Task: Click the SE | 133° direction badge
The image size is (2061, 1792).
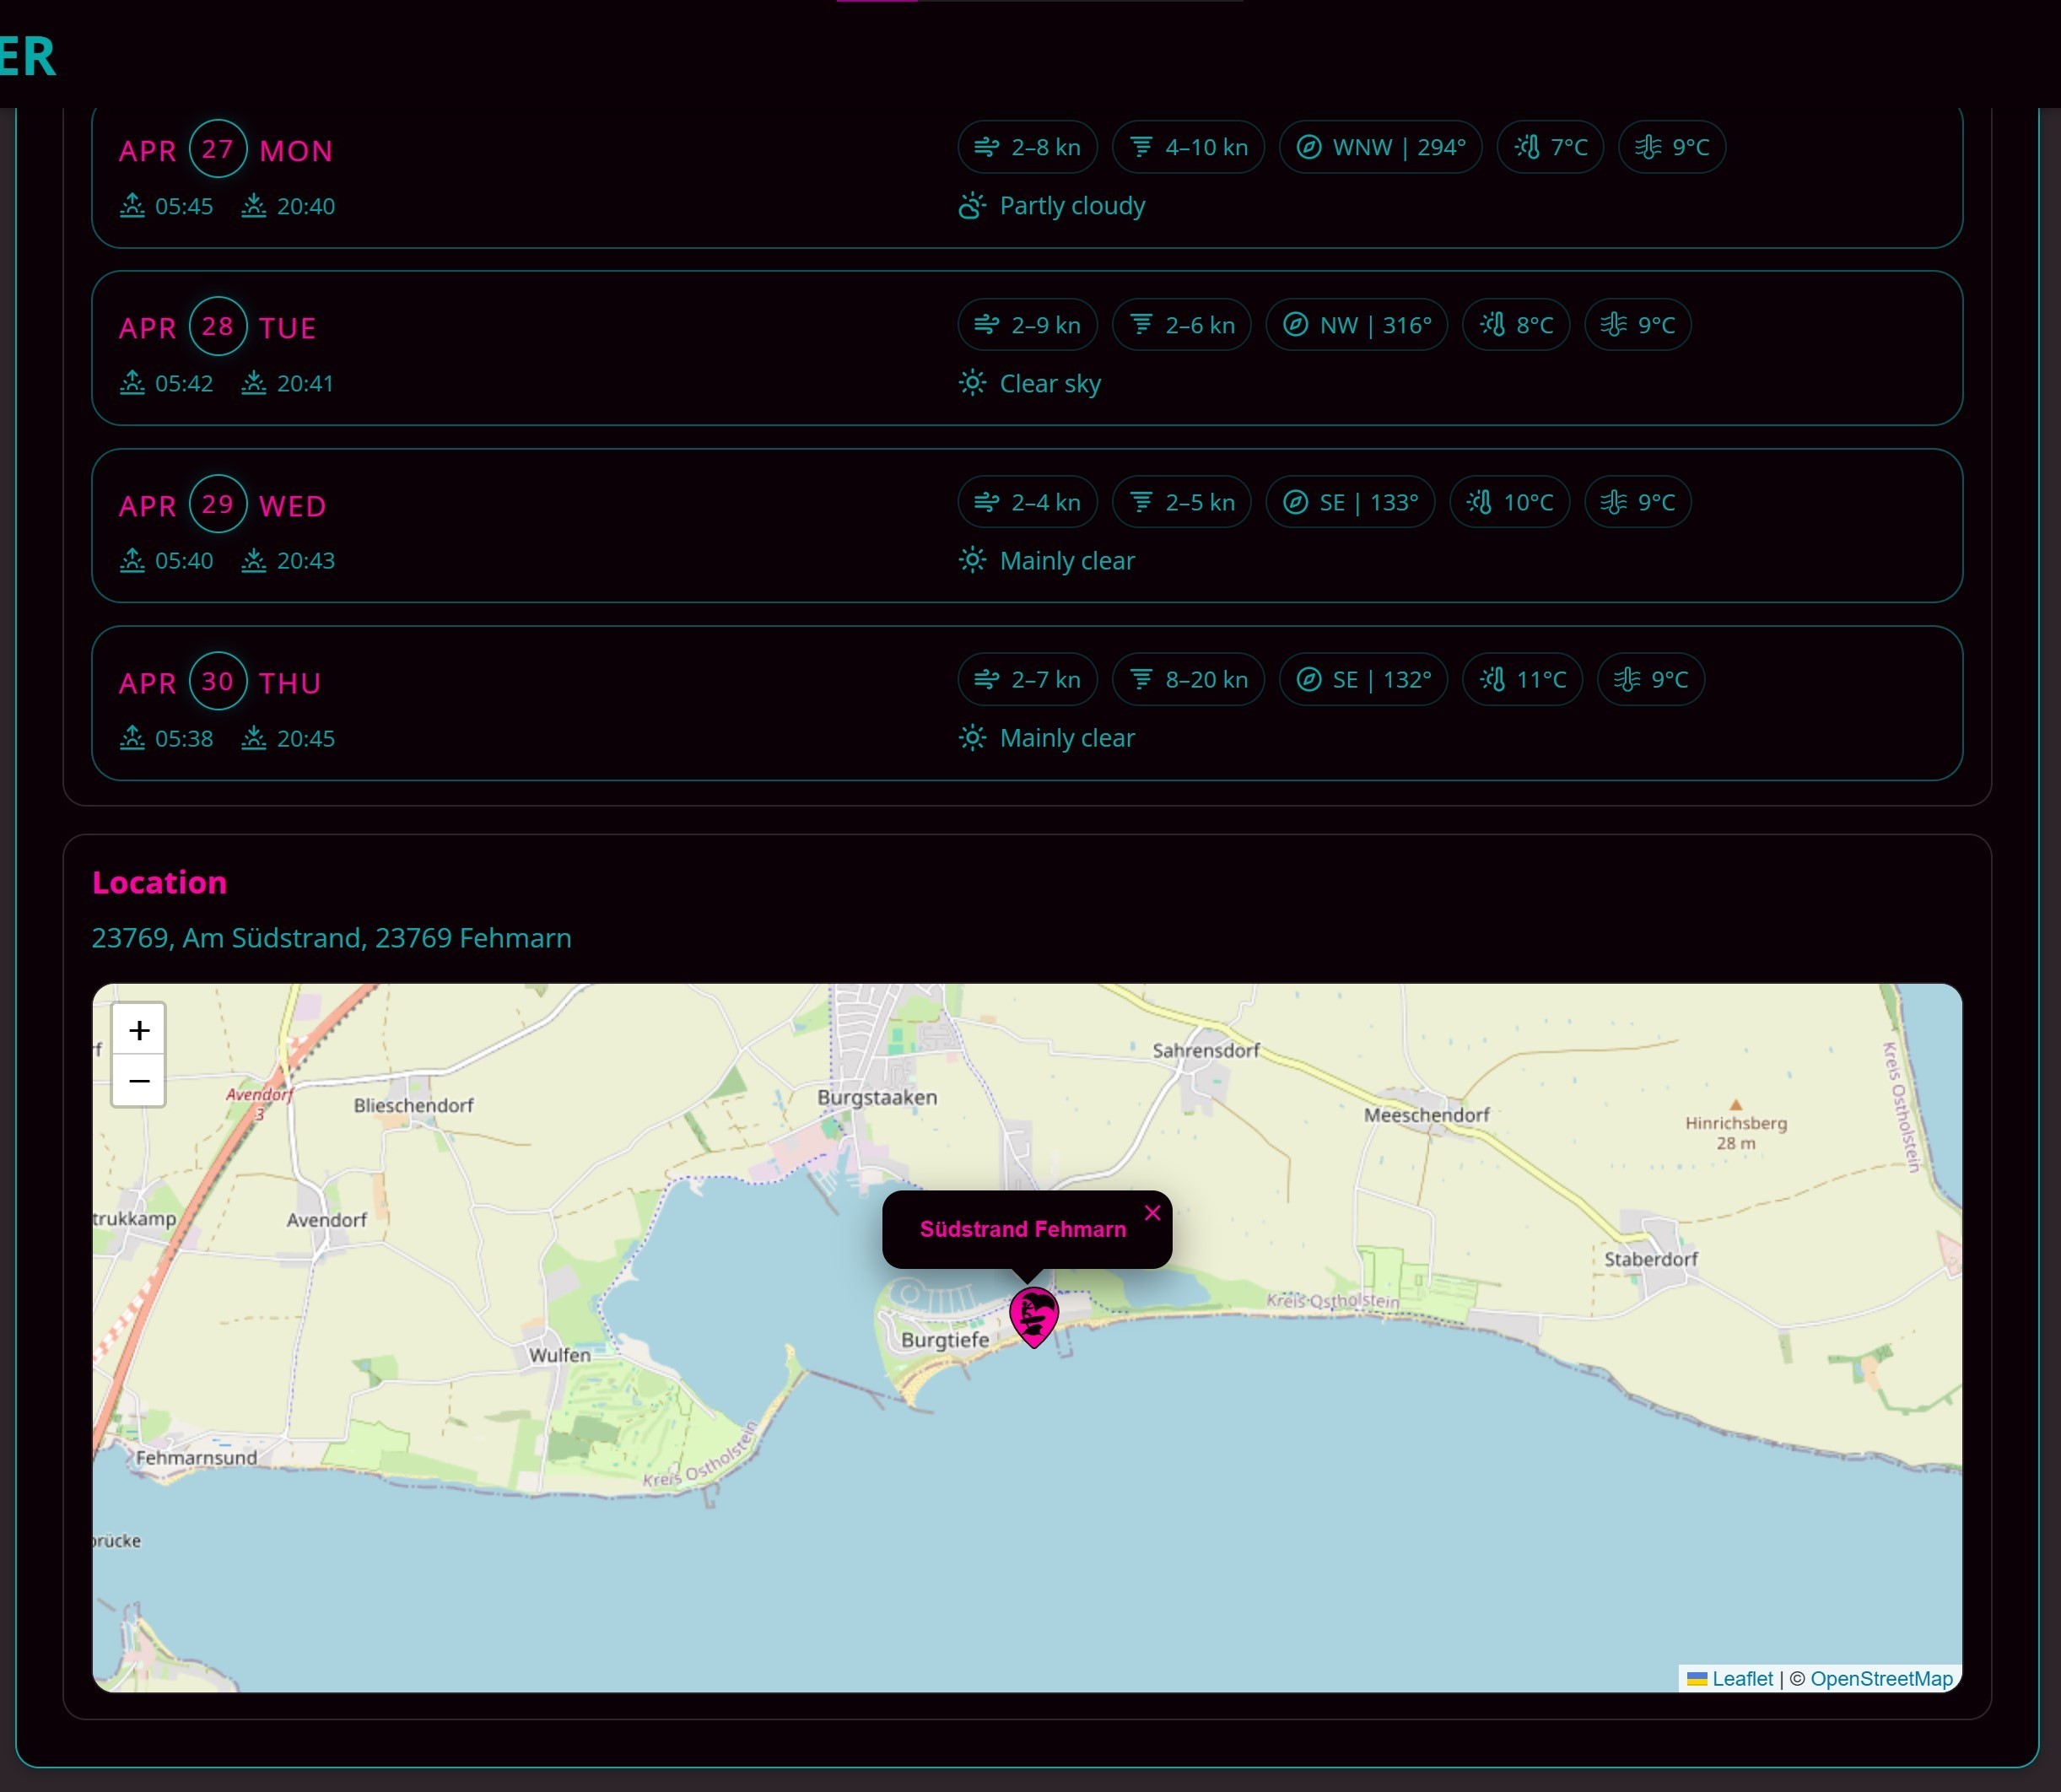Action: pos(1350,502)
